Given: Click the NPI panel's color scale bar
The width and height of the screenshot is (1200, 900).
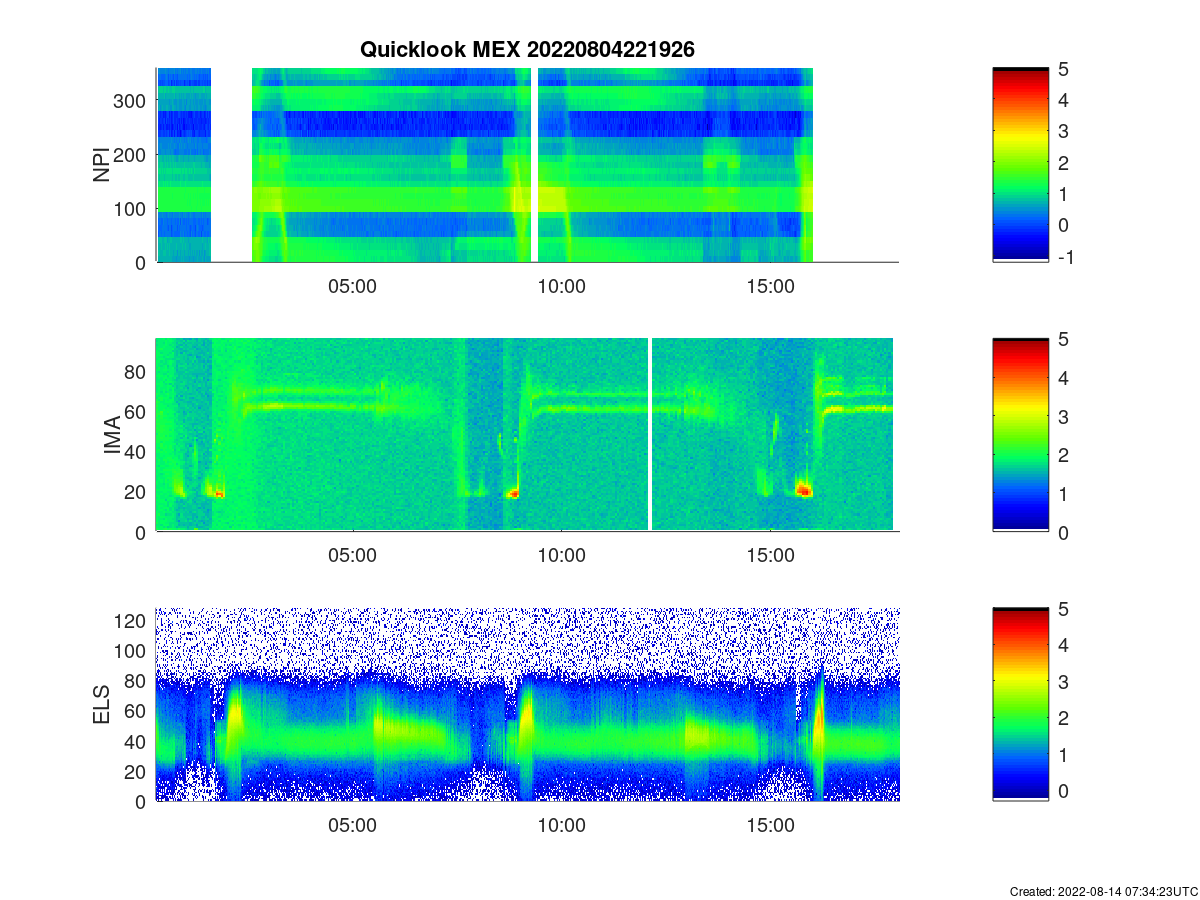Looking at the screenshot, I should [x=1020, y=165].
